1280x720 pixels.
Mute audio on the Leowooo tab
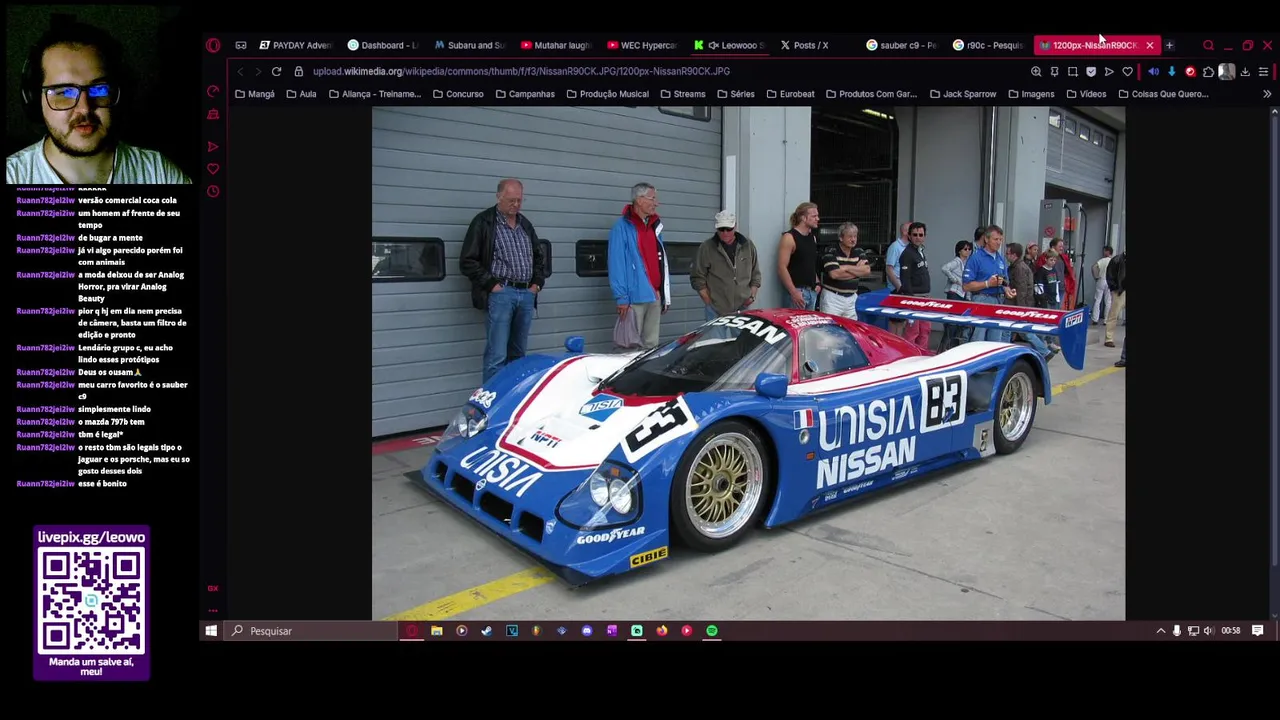point(713,45)
